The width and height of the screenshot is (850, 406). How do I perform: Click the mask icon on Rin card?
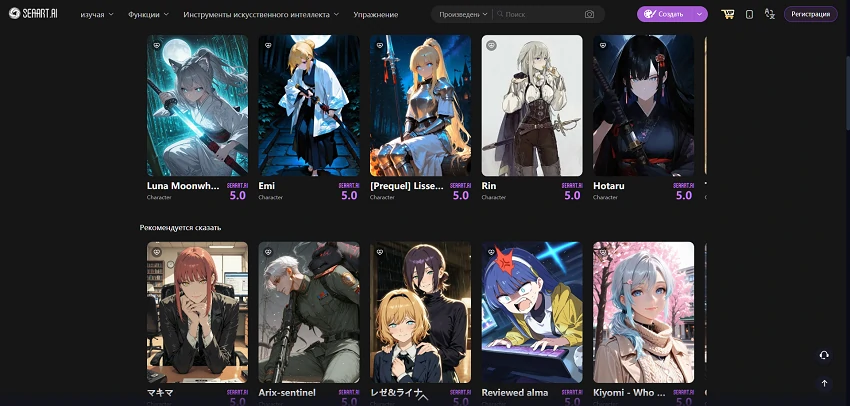pyautogui.click(x=491, y=46)
